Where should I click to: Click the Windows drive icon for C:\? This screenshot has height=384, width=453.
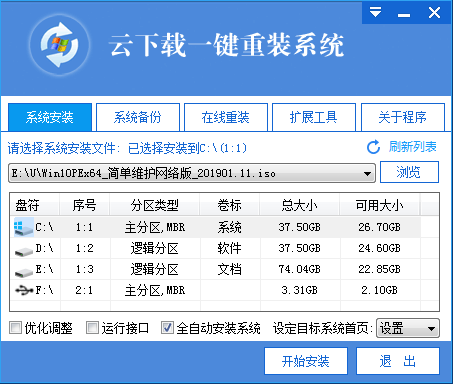coord(24,227)
